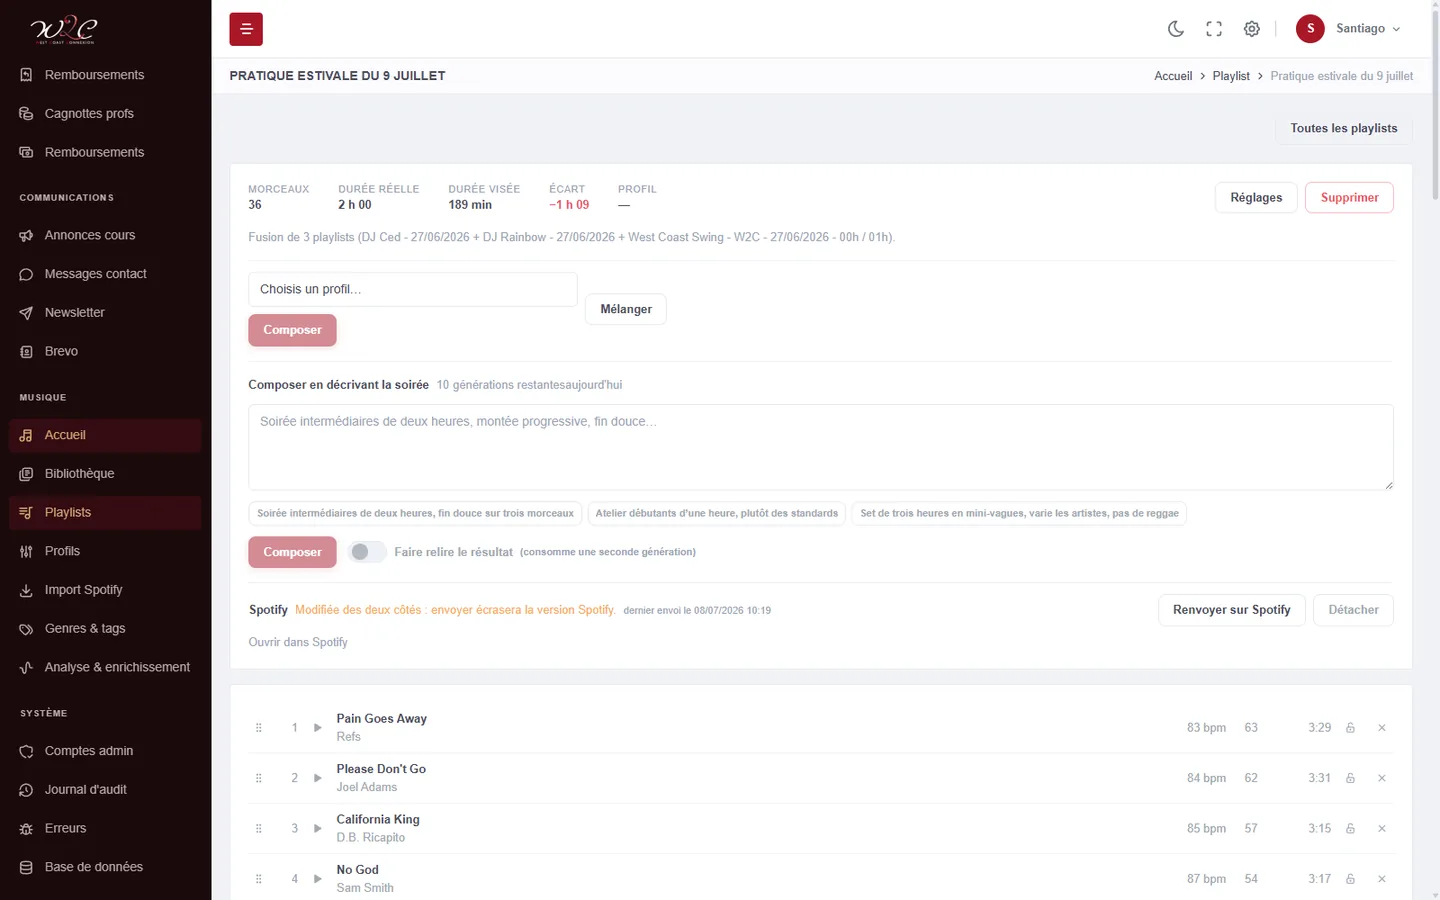Collapse the sidebar with the red hamburger button
Screen dimensions: 1440x900
coord(246,29)
